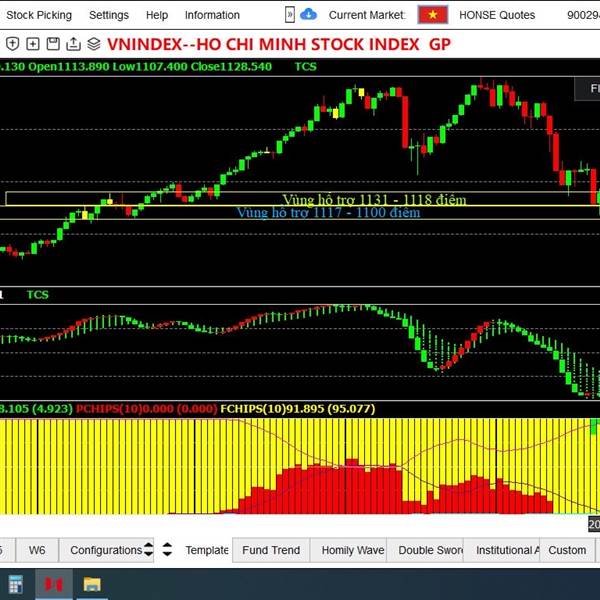This screenshot has height=600, width=600.
Task: Select the Fund Trend template
Action: (x=271, y=550)
